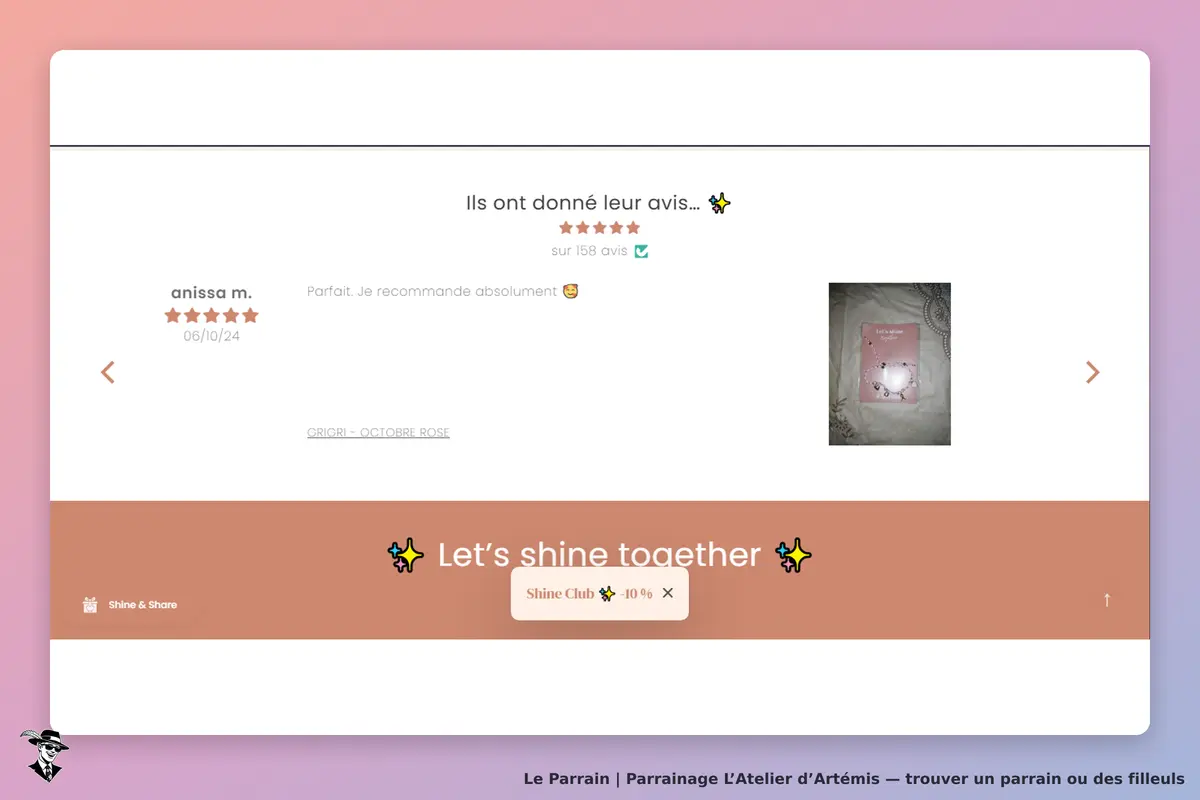
Task: Advance to the next review with right chevron
Action: [x=1092, y=372]
